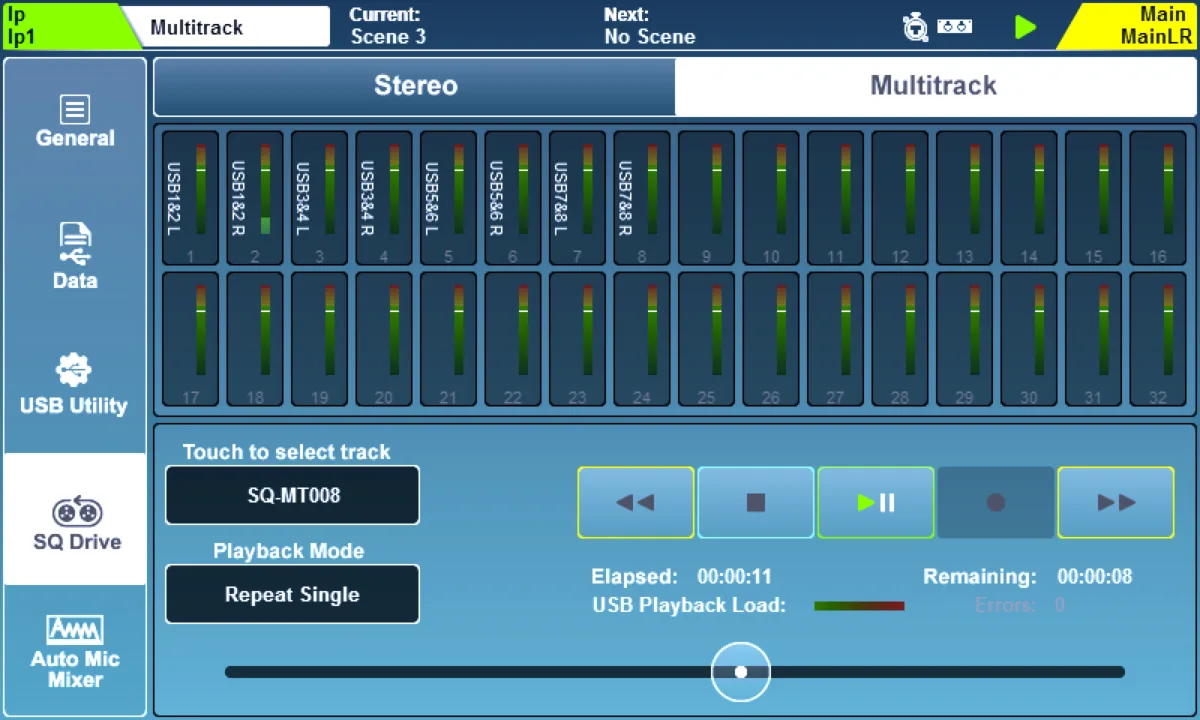The image size is (1200, 720).
Task: Click the playback position slider handle
Action: coord(741,672)
